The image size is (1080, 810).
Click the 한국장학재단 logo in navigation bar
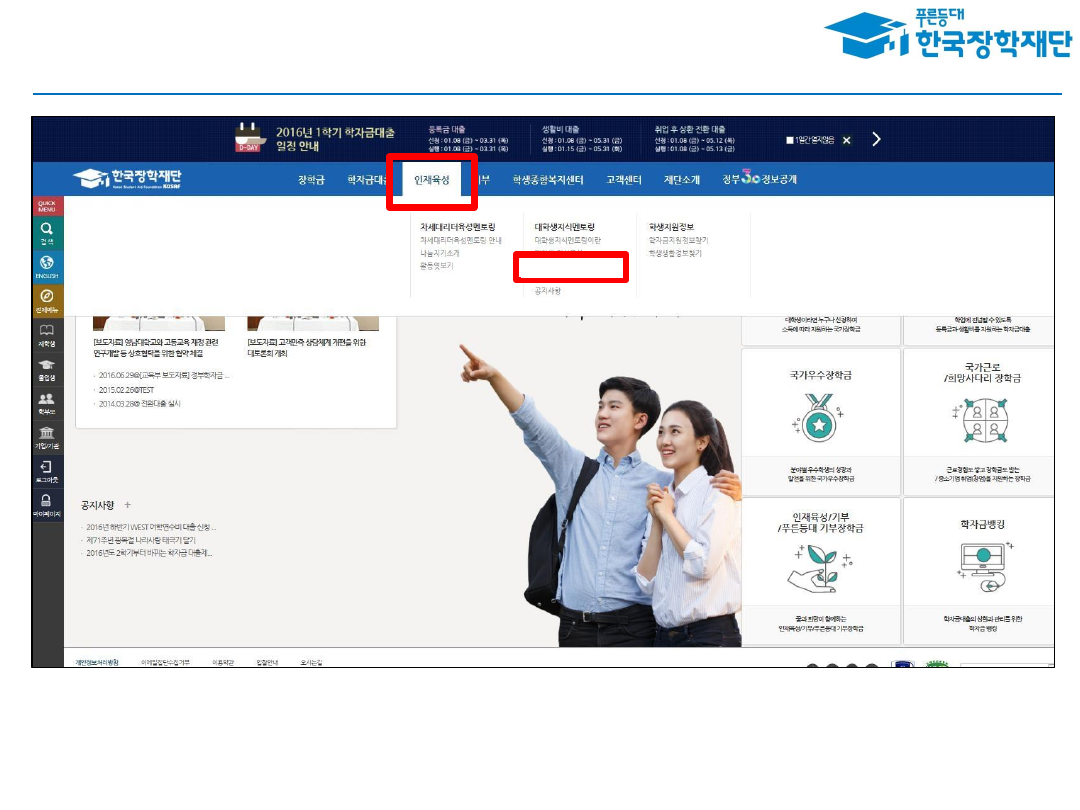click(127, 179)
